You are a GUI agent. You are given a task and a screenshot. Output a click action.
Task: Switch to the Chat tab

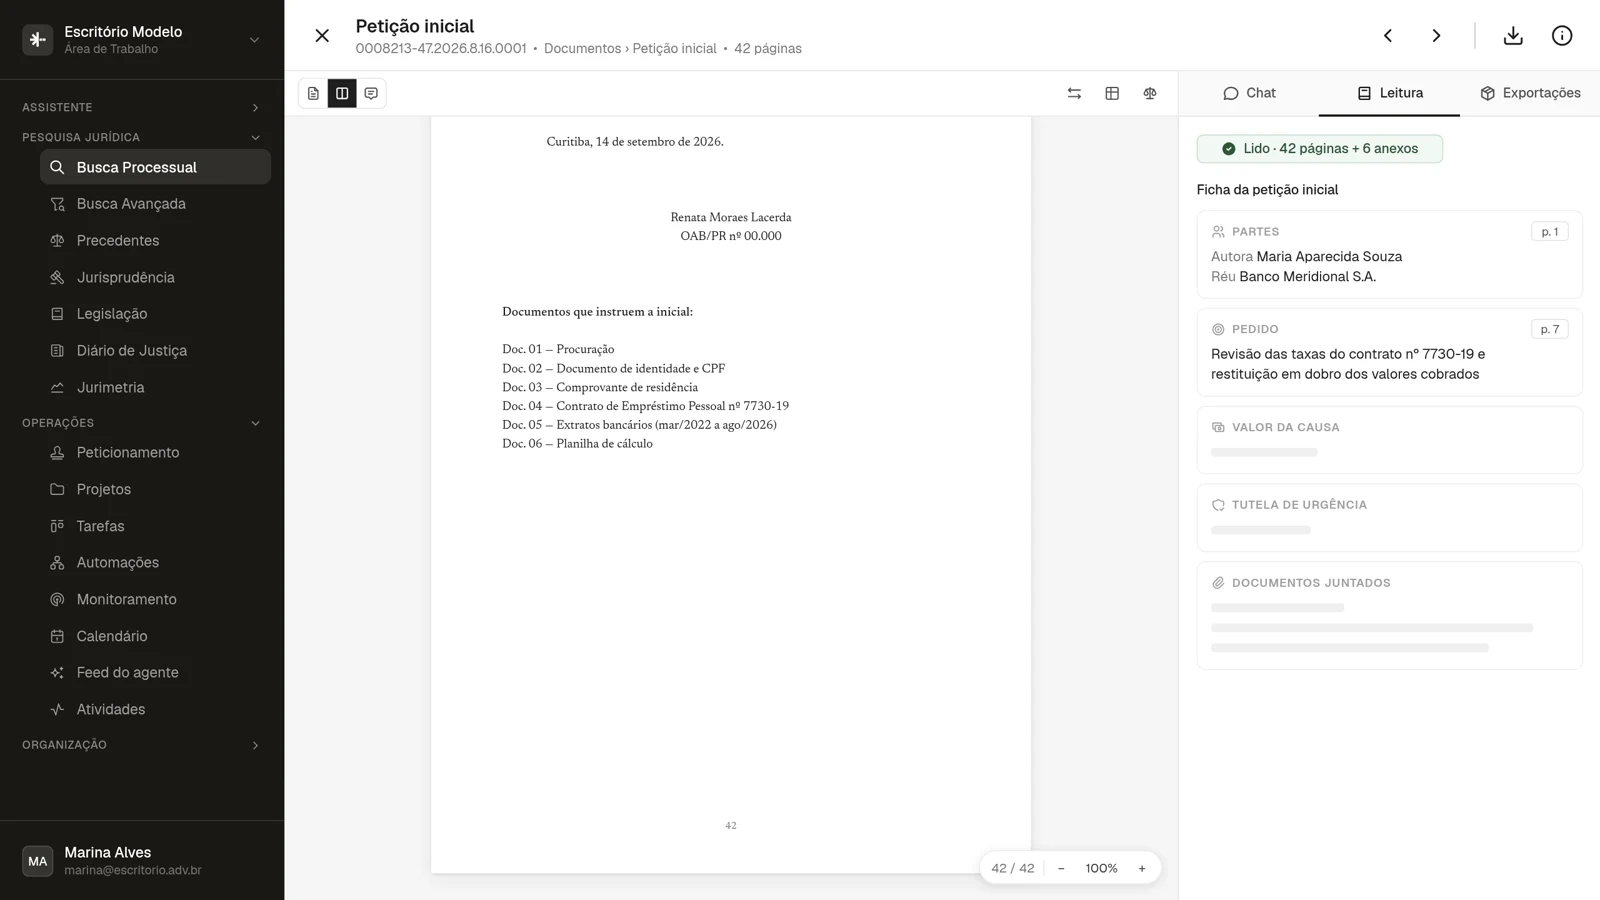[1249, 93]
